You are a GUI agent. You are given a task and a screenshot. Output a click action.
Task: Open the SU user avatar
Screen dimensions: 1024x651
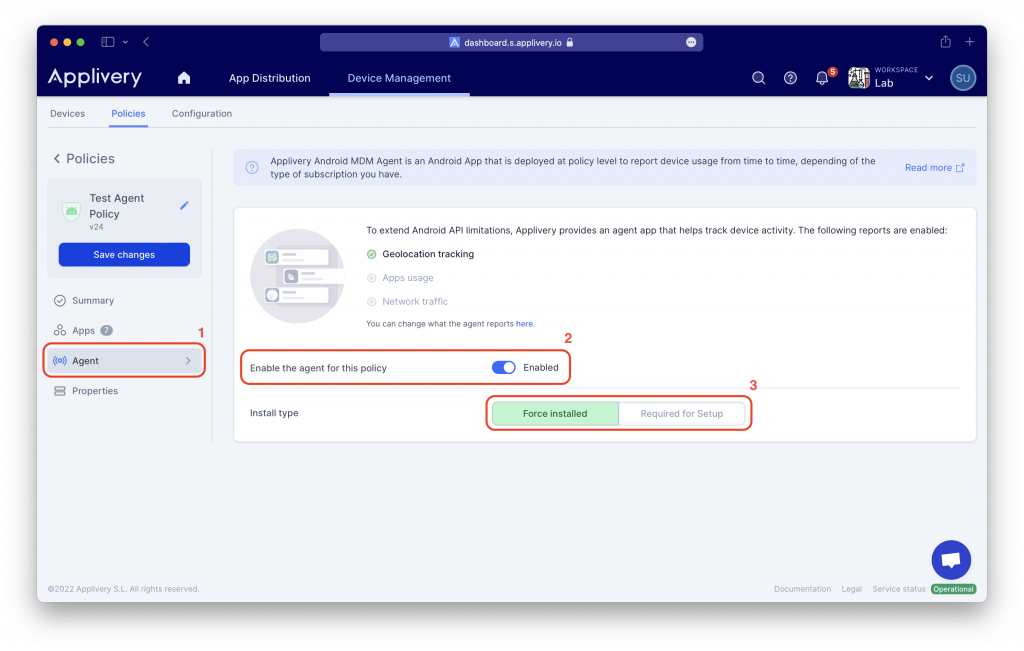(x=963, y=78)
